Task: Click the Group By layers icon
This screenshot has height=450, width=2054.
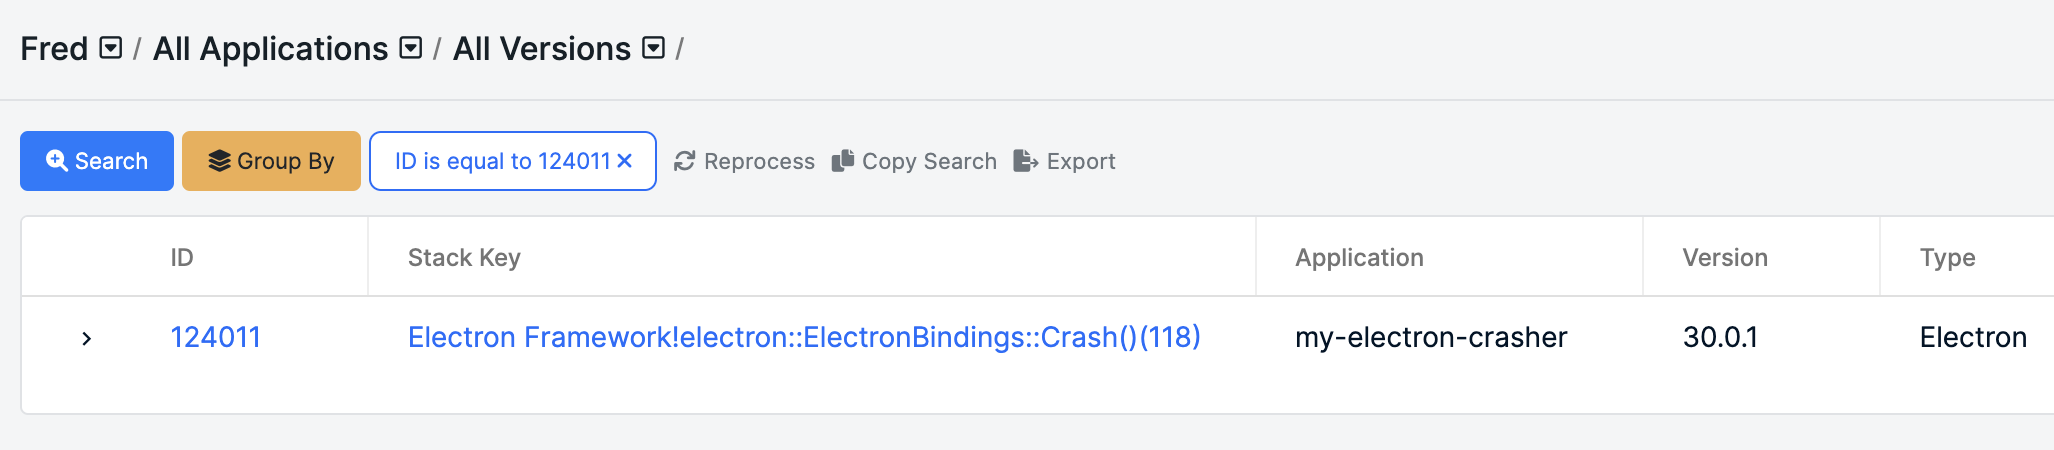Action: coord(219,161)
